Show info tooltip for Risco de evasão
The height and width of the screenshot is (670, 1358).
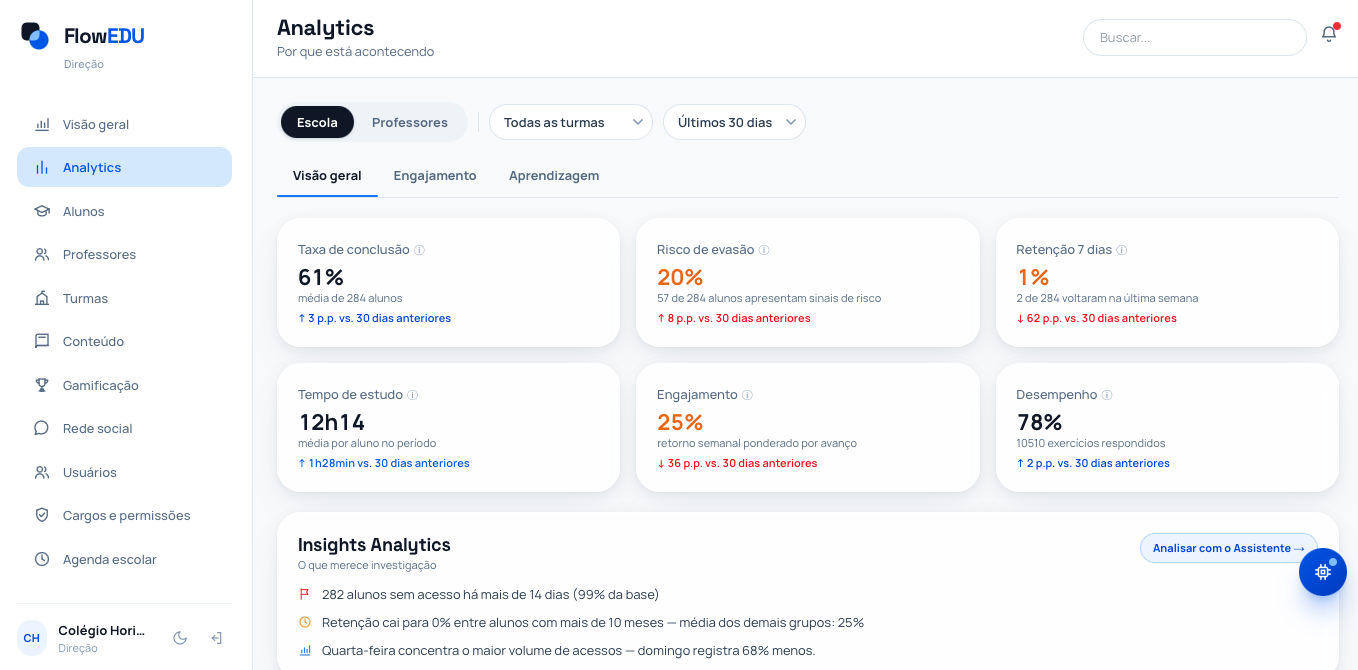(x=764, y=250)
